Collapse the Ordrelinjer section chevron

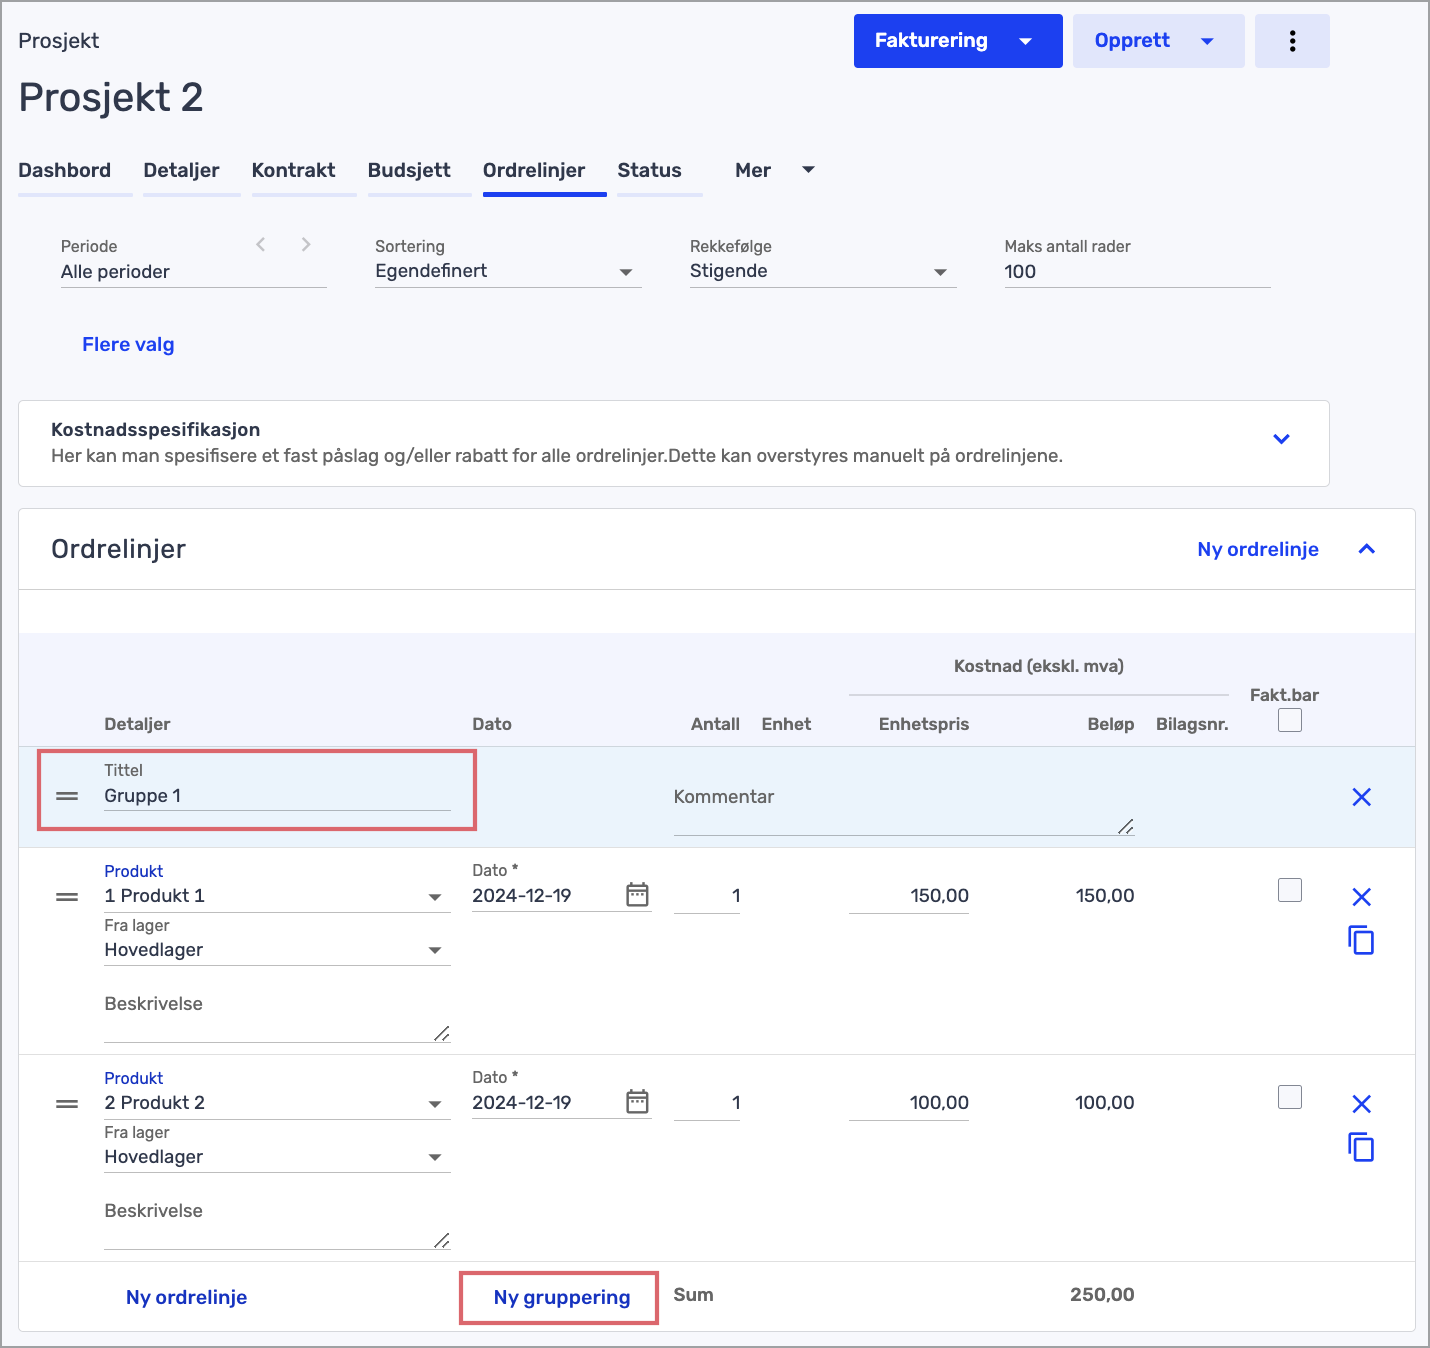tap(1367, 549)
